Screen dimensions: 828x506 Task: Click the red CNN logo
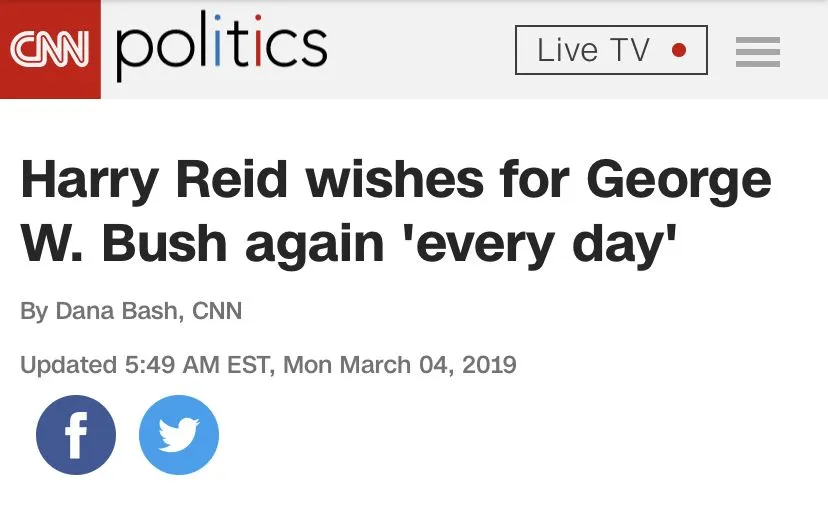click(50, 49)
